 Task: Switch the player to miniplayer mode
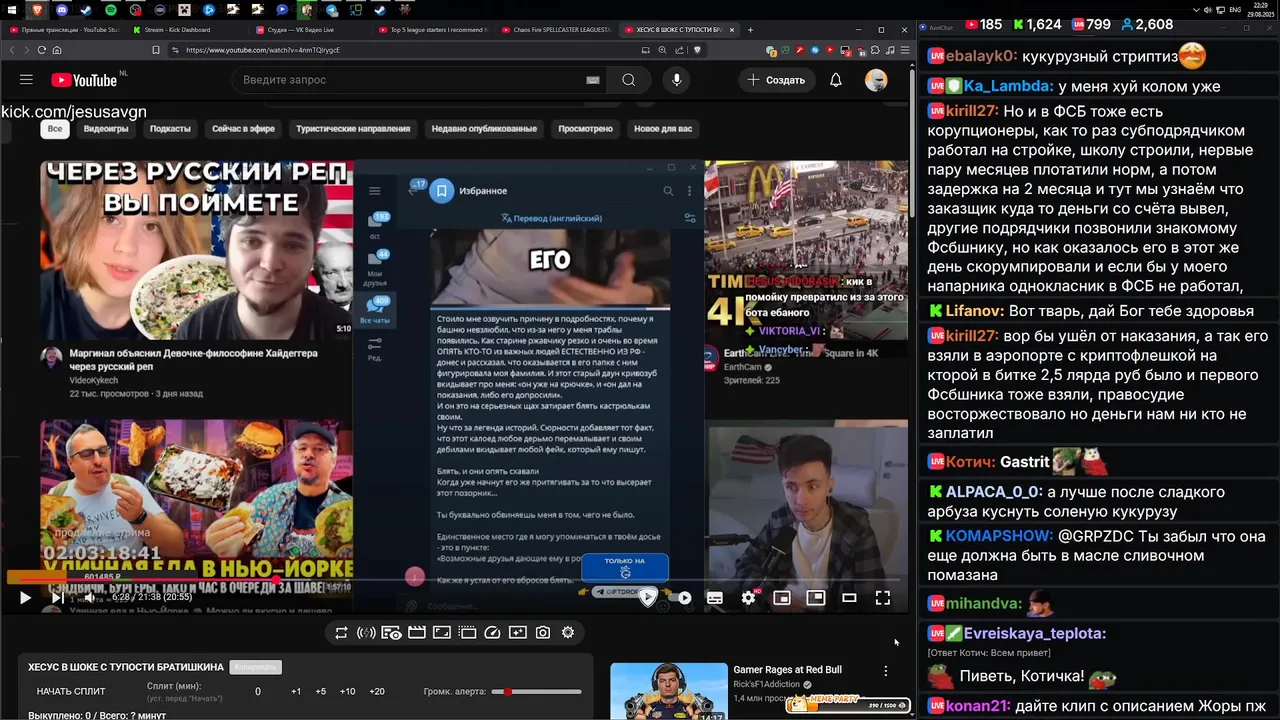[x=782, y=598]
